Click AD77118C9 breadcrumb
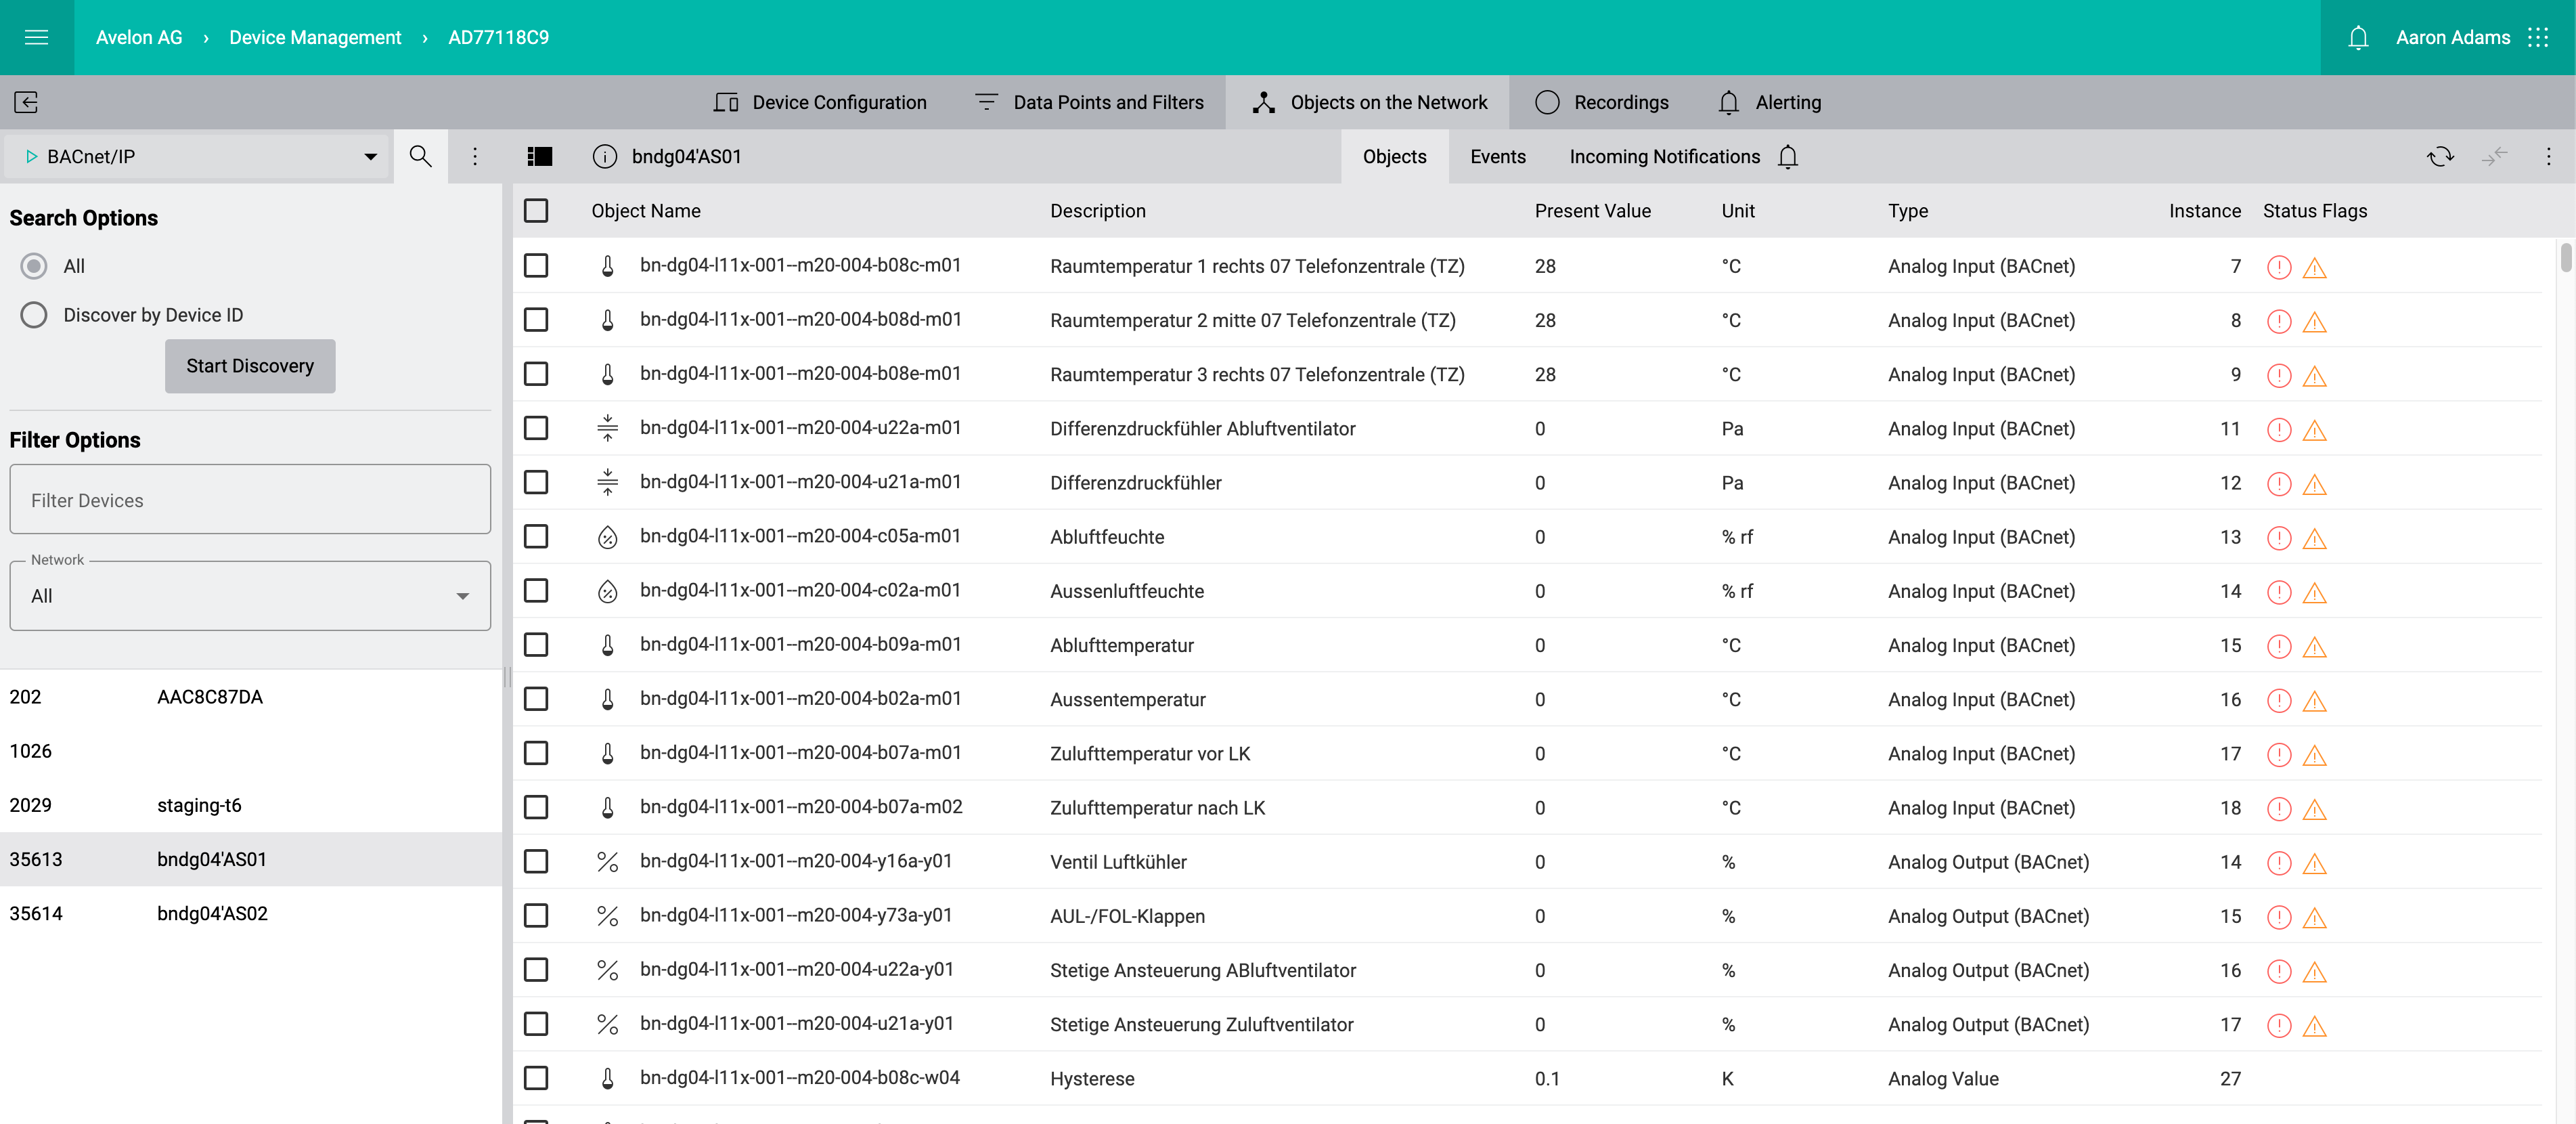This screenshot has width=2576, height=1124. [498, 37]
